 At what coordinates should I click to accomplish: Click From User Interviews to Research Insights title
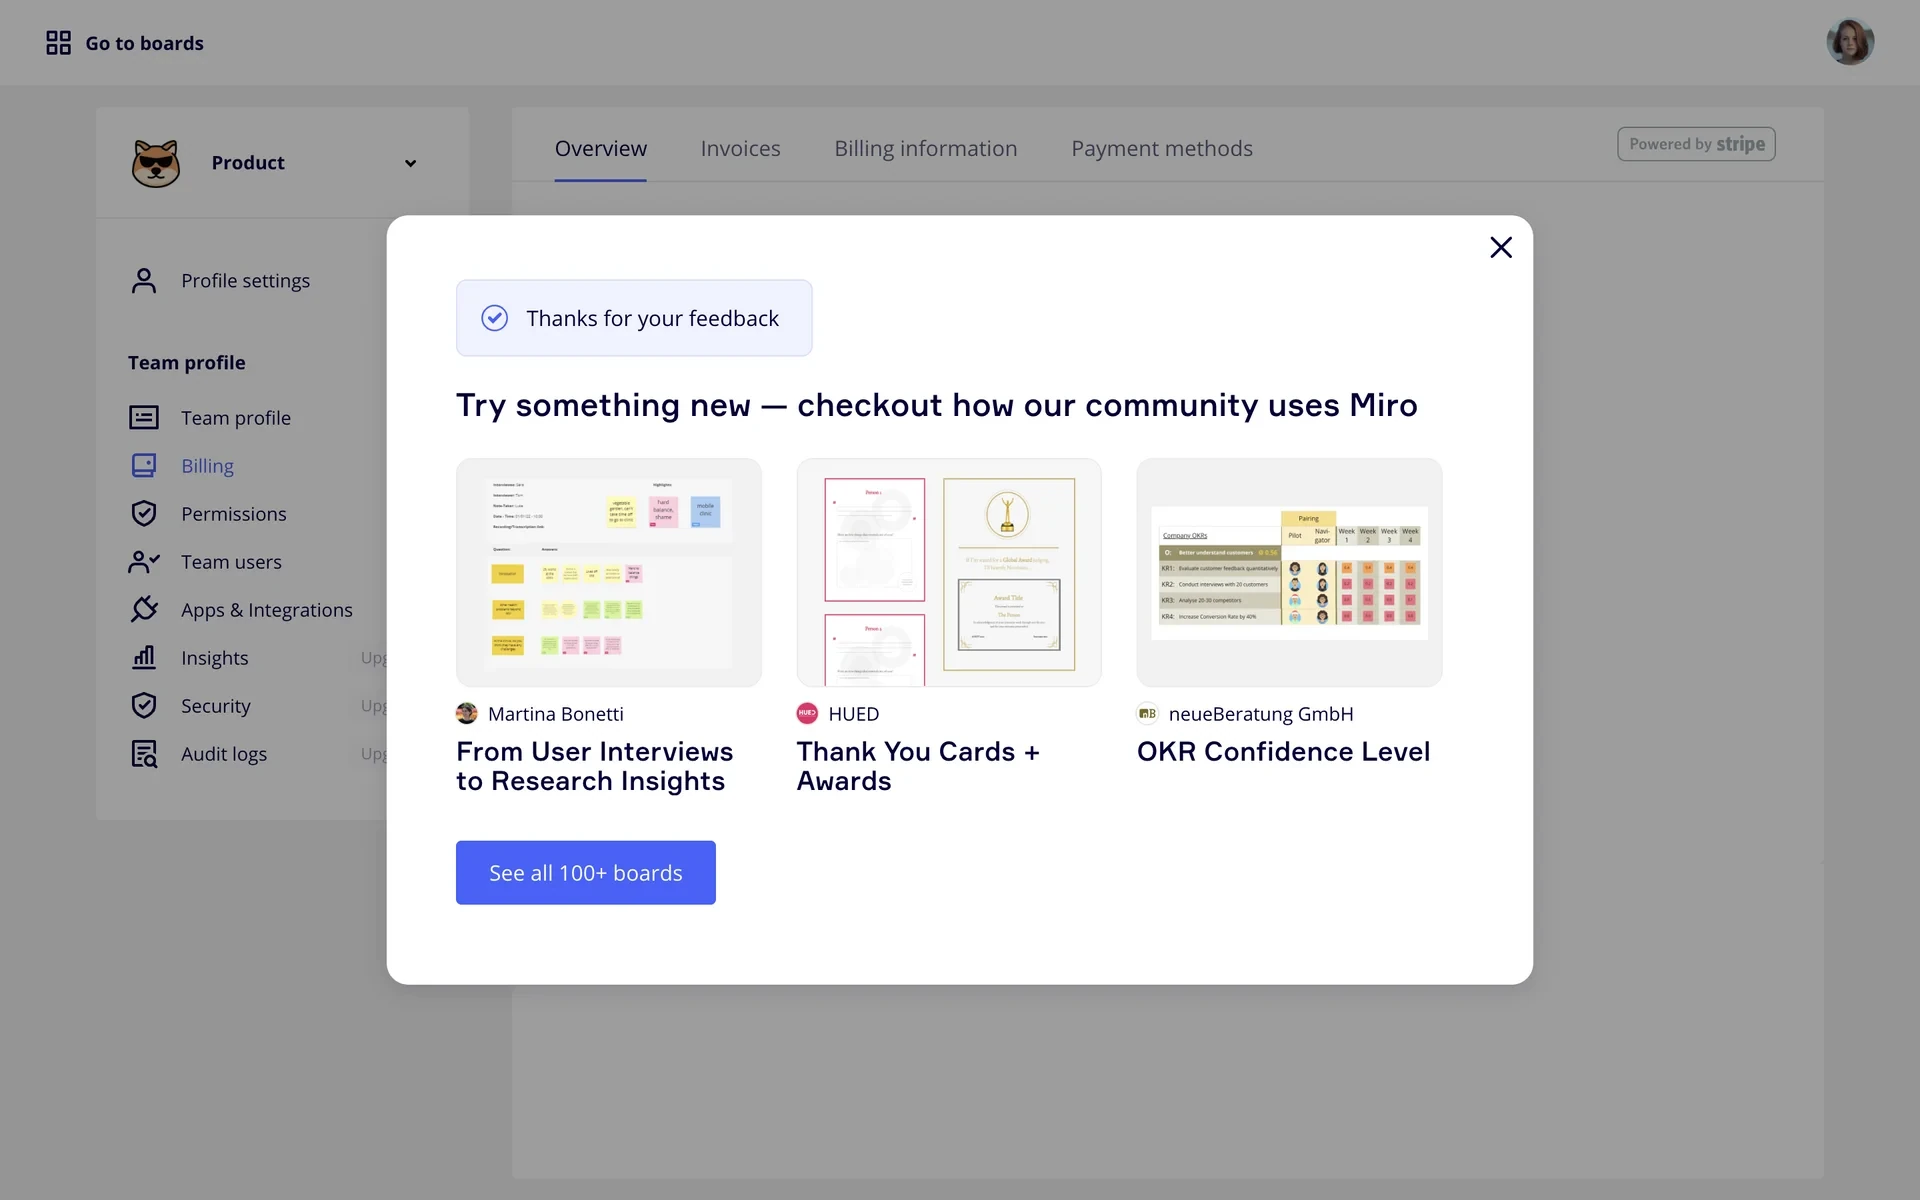(x=594, y=766)
